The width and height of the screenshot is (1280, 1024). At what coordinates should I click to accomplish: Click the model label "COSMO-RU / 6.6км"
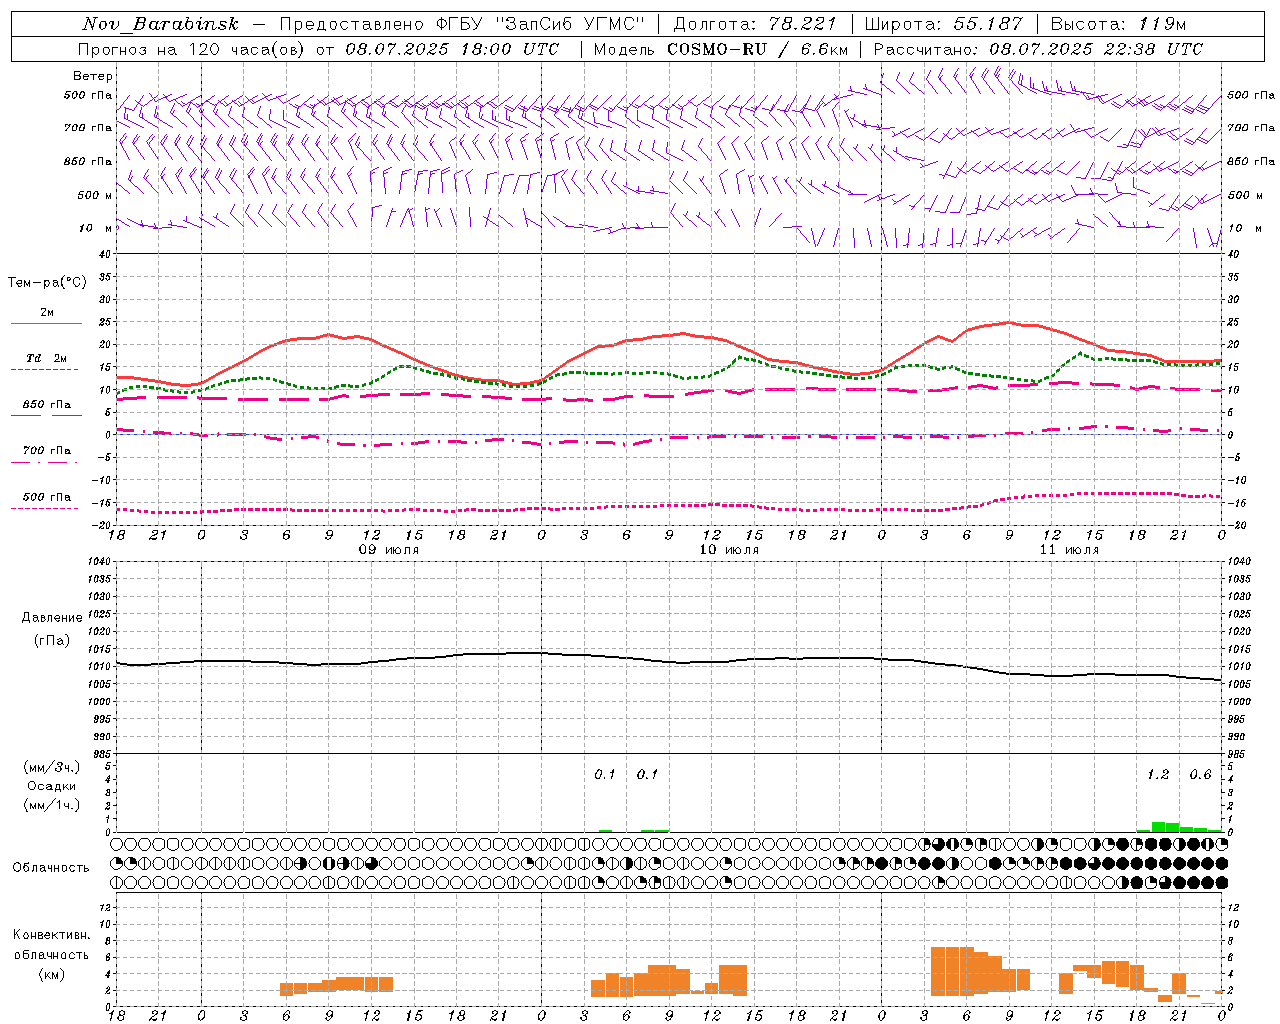757,49
